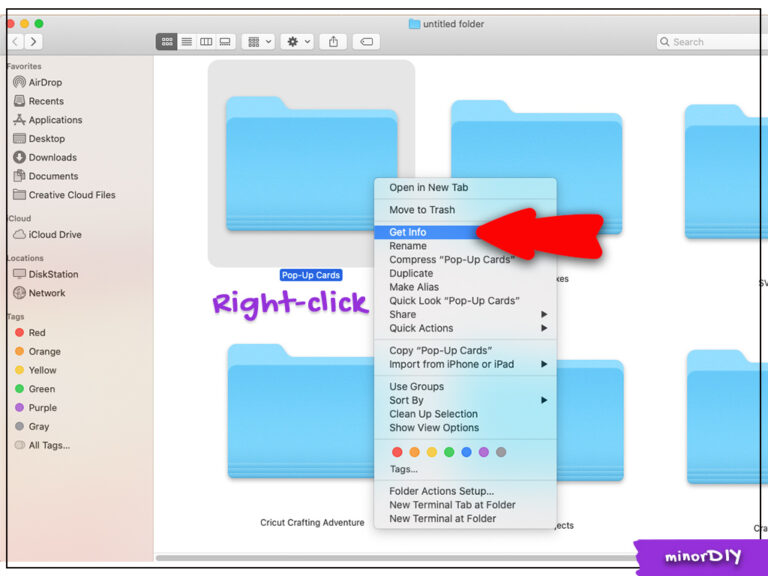
Task: Click the Pop-Up Cards folder name
Action: (x=311, y=275)
